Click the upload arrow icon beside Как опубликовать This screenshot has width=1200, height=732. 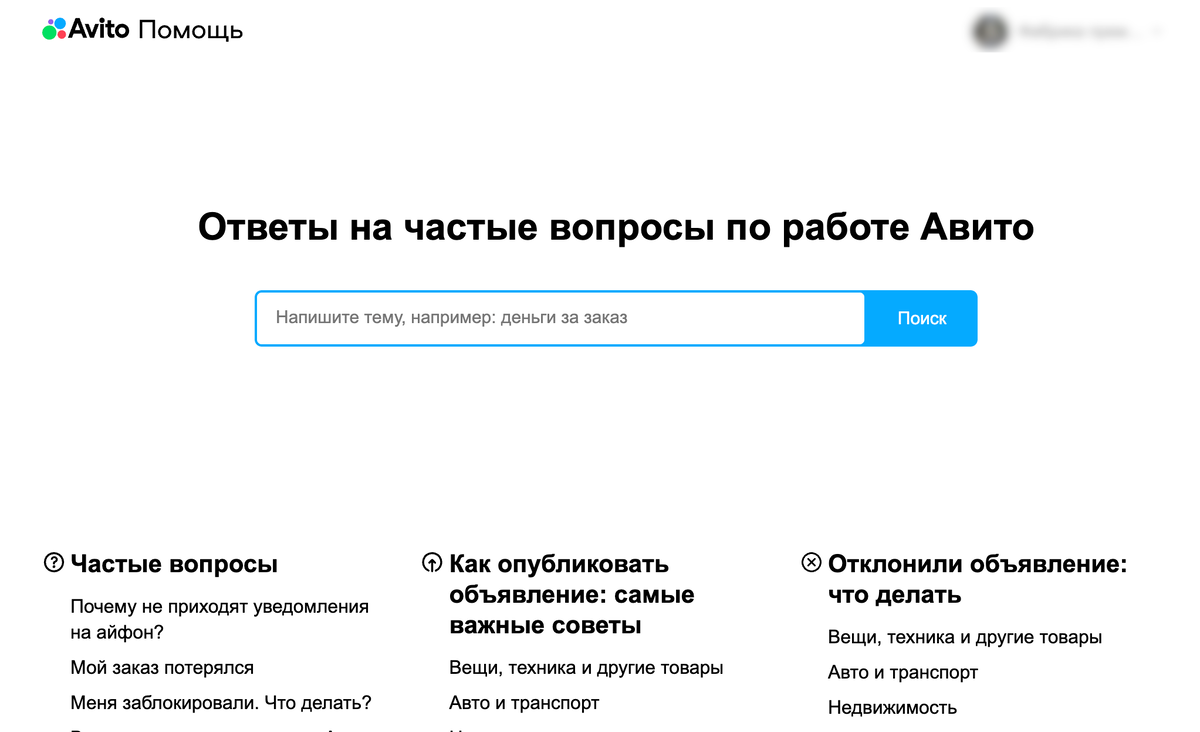click(x=432, y=563)
